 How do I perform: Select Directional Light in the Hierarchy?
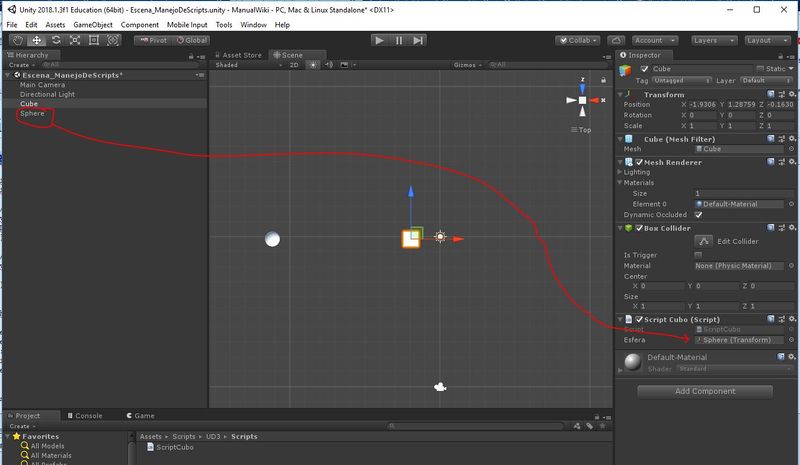tap(47, 94)
